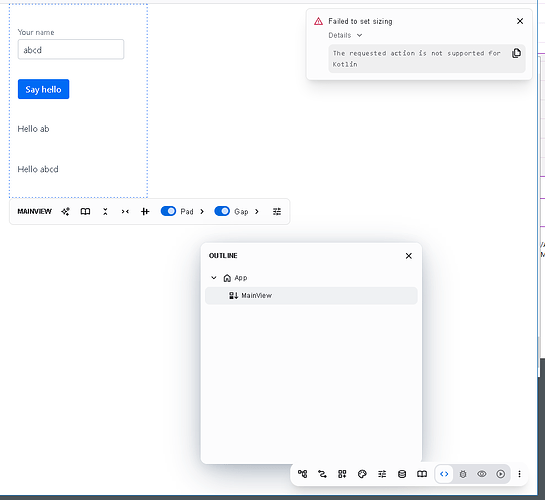Select the App item in the outline
This screenshot has height=500, width=545.
pos(241,278)
